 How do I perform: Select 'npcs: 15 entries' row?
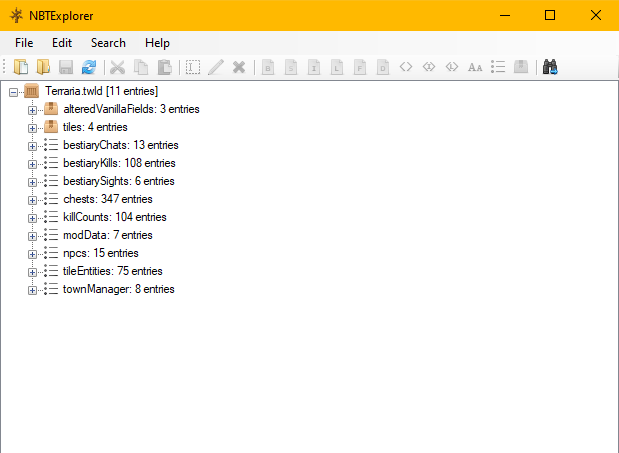101,253
